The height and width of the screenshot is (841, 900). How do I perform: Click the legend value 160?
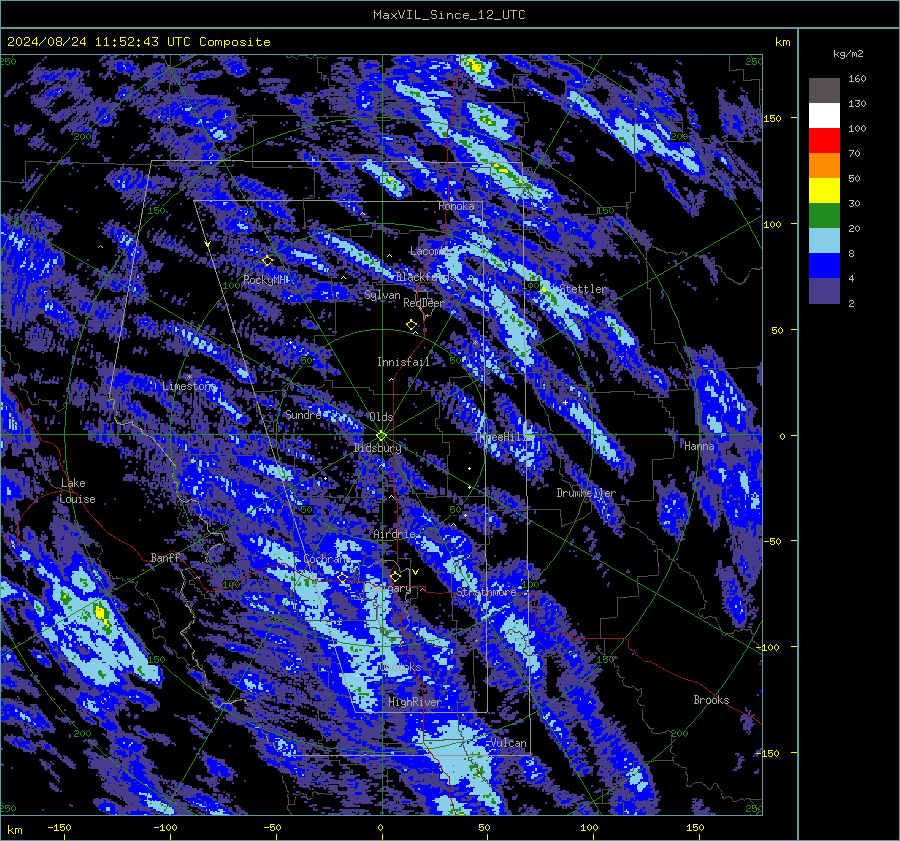tap(857, 79)
